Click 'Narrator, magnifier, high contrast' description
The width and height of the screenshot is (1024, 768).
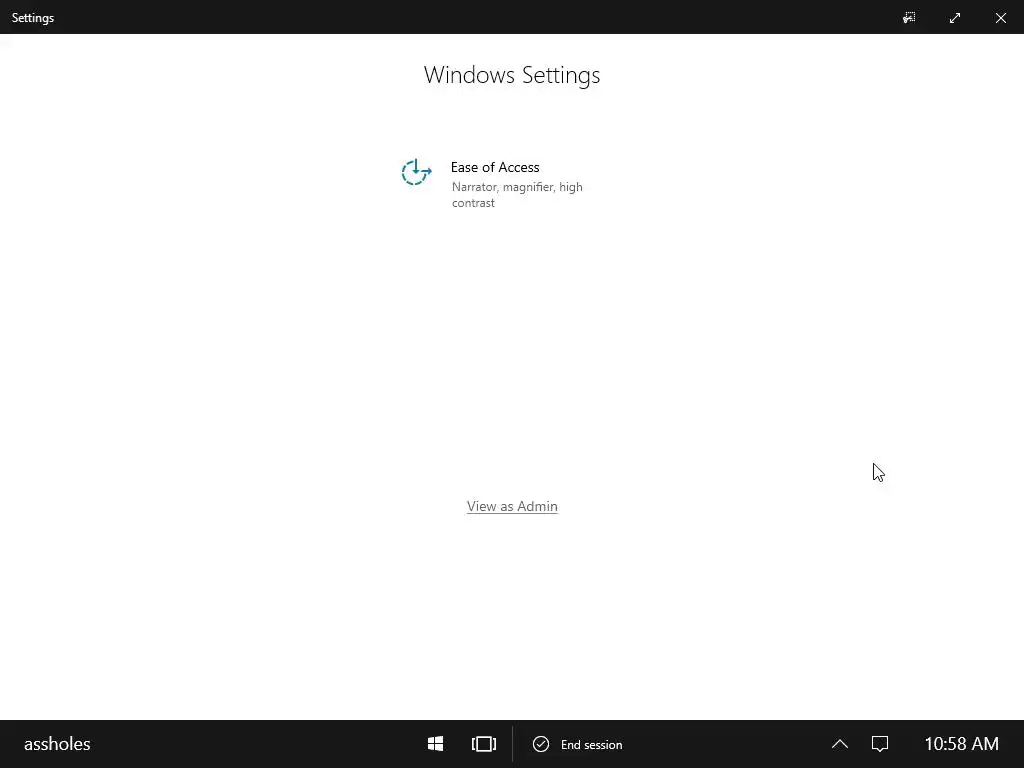point(517,195)
